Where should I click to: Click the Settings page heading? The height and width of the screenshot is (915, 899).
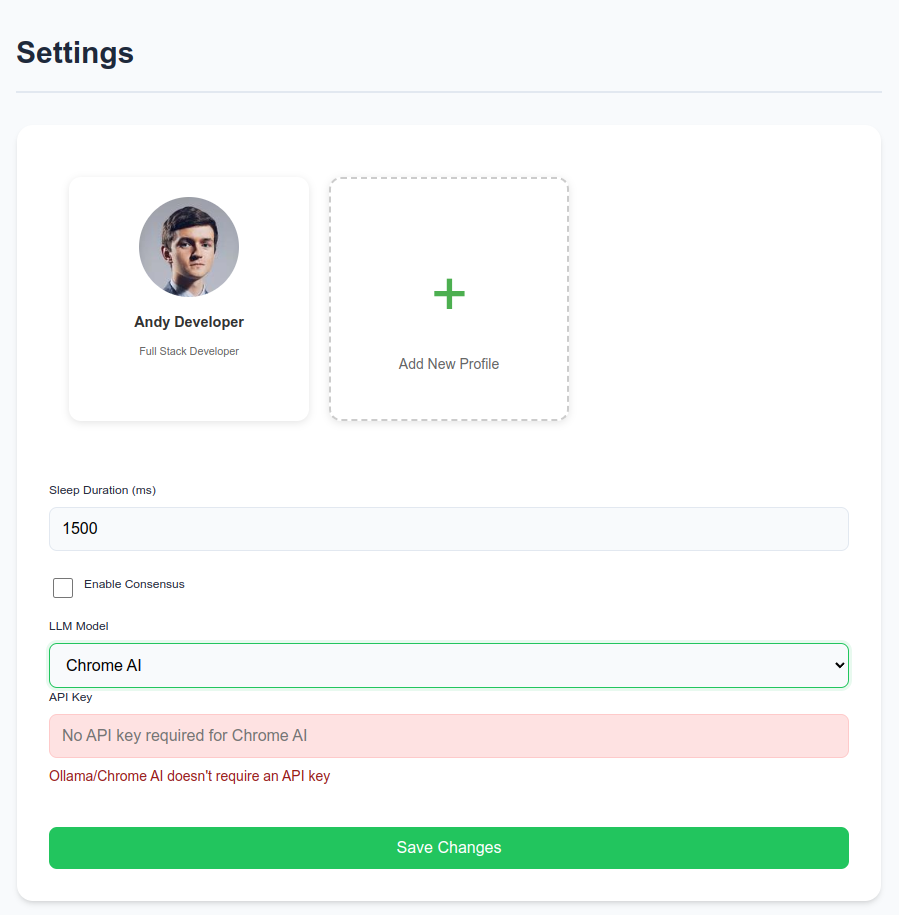pyautogui.click(x=75, y=53)
